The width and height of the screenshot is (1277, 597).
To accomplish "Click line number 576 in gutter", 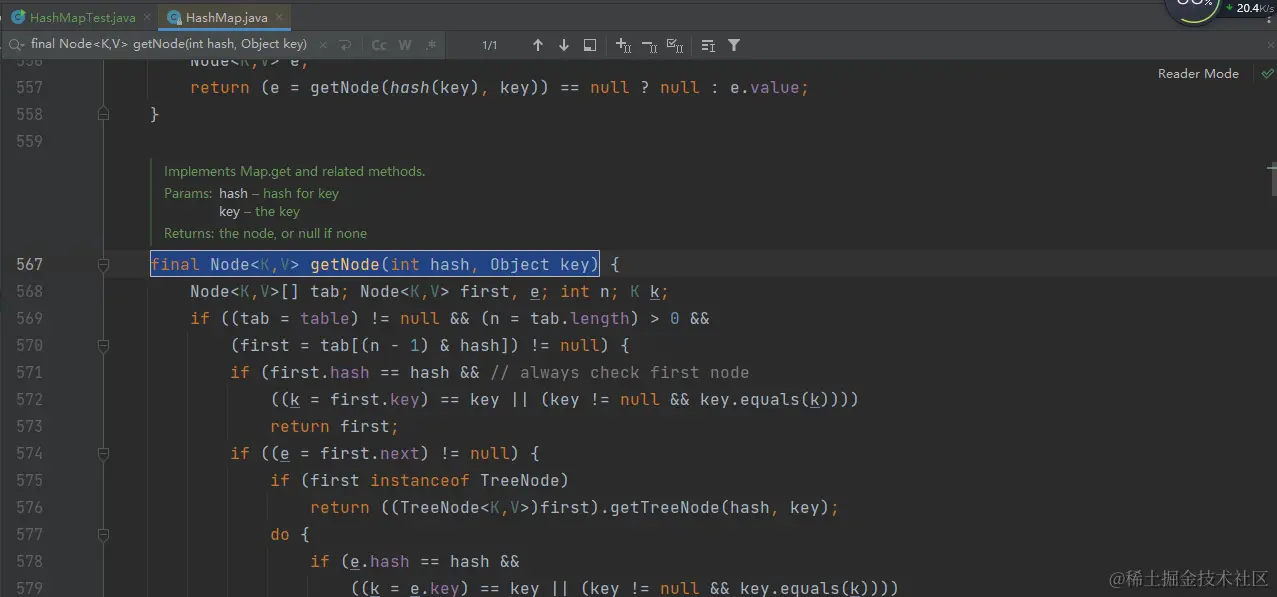I will coord(30,508).
